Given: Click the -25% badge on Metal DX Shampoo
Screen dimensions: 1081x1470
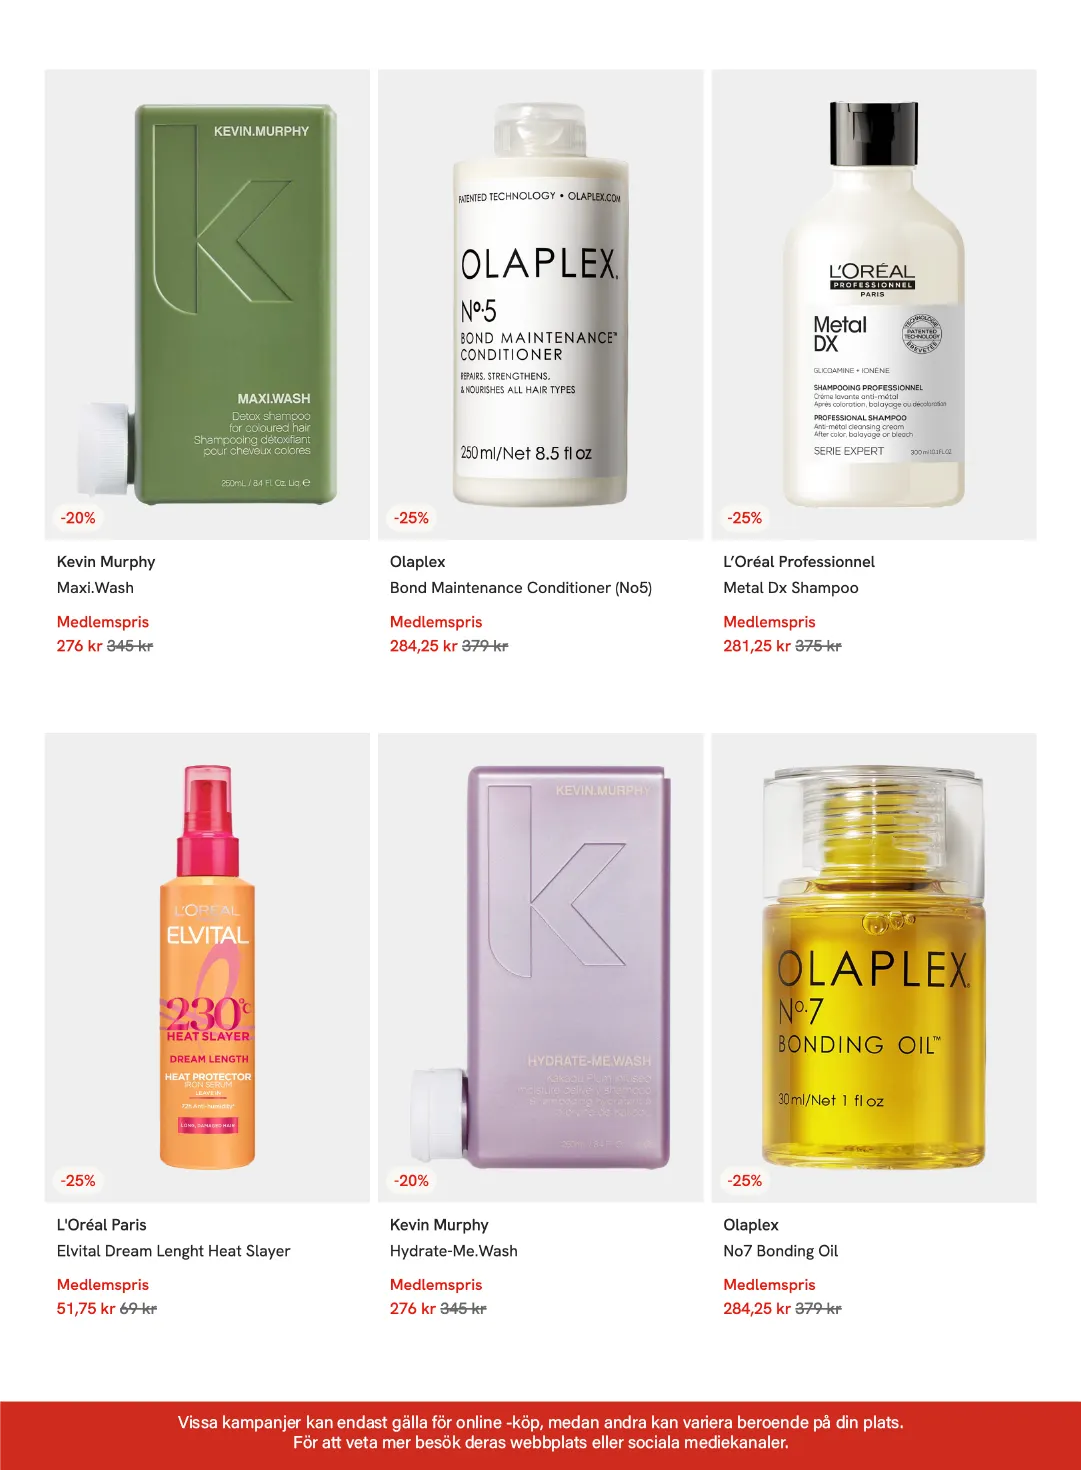Looking at the screenshot, I should pyautogui.click(x=745, y=518).
